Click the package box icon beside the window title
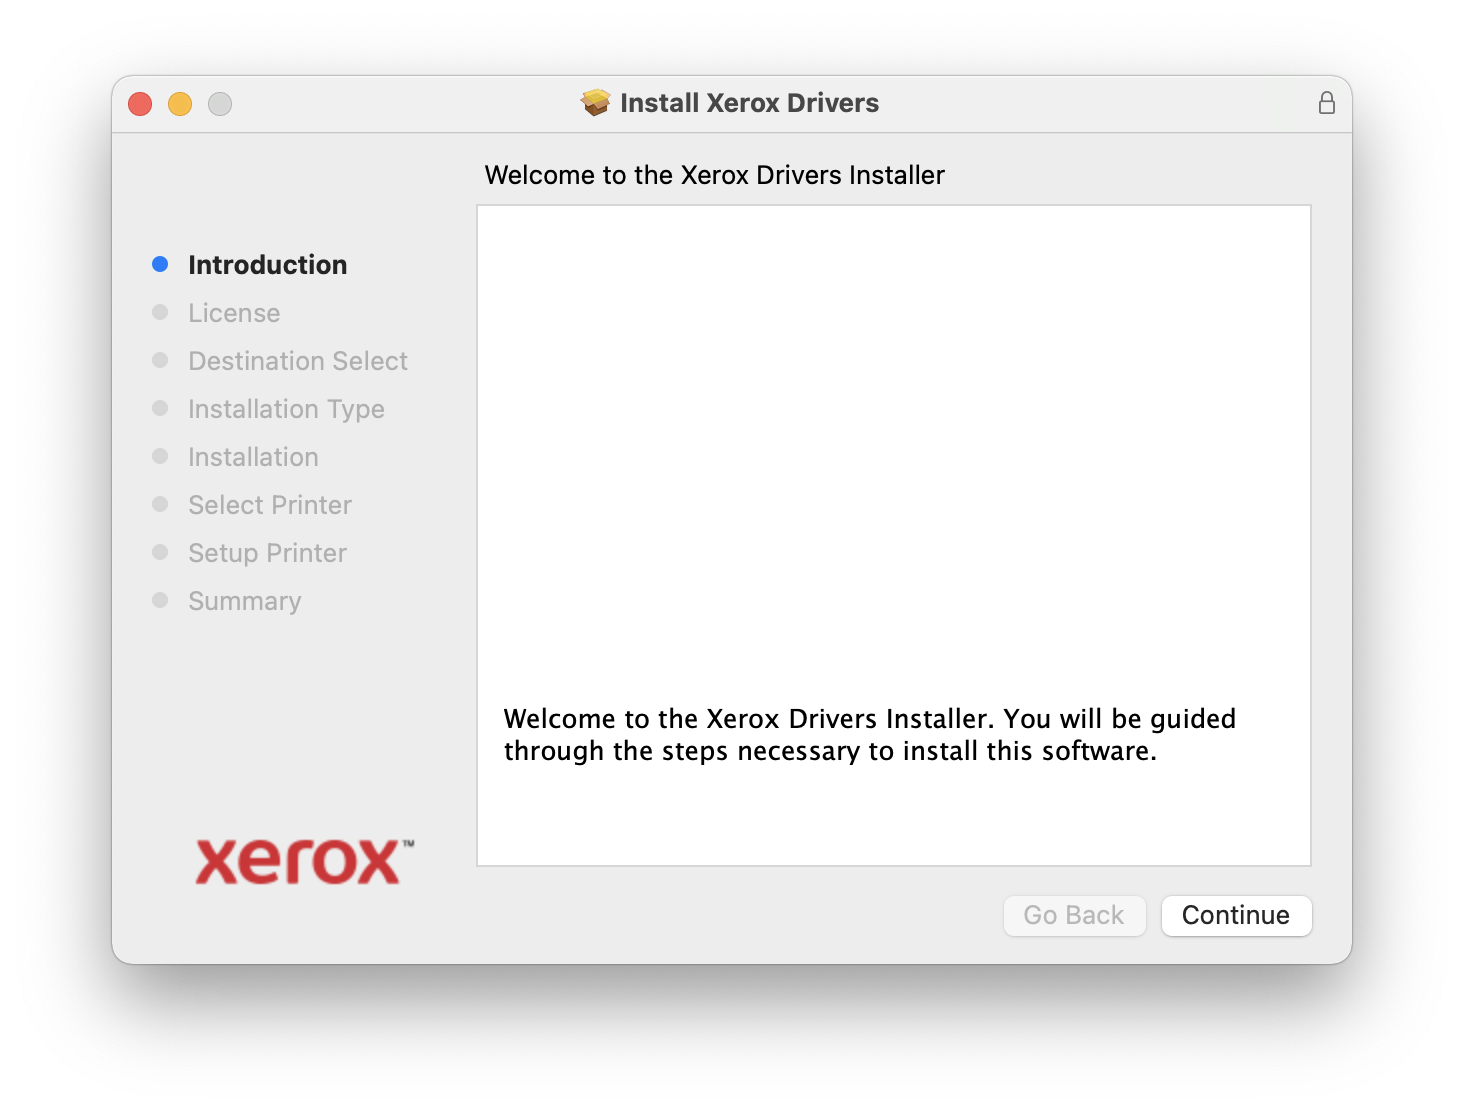1464x1112 pixels. click(x=596, y=103)
